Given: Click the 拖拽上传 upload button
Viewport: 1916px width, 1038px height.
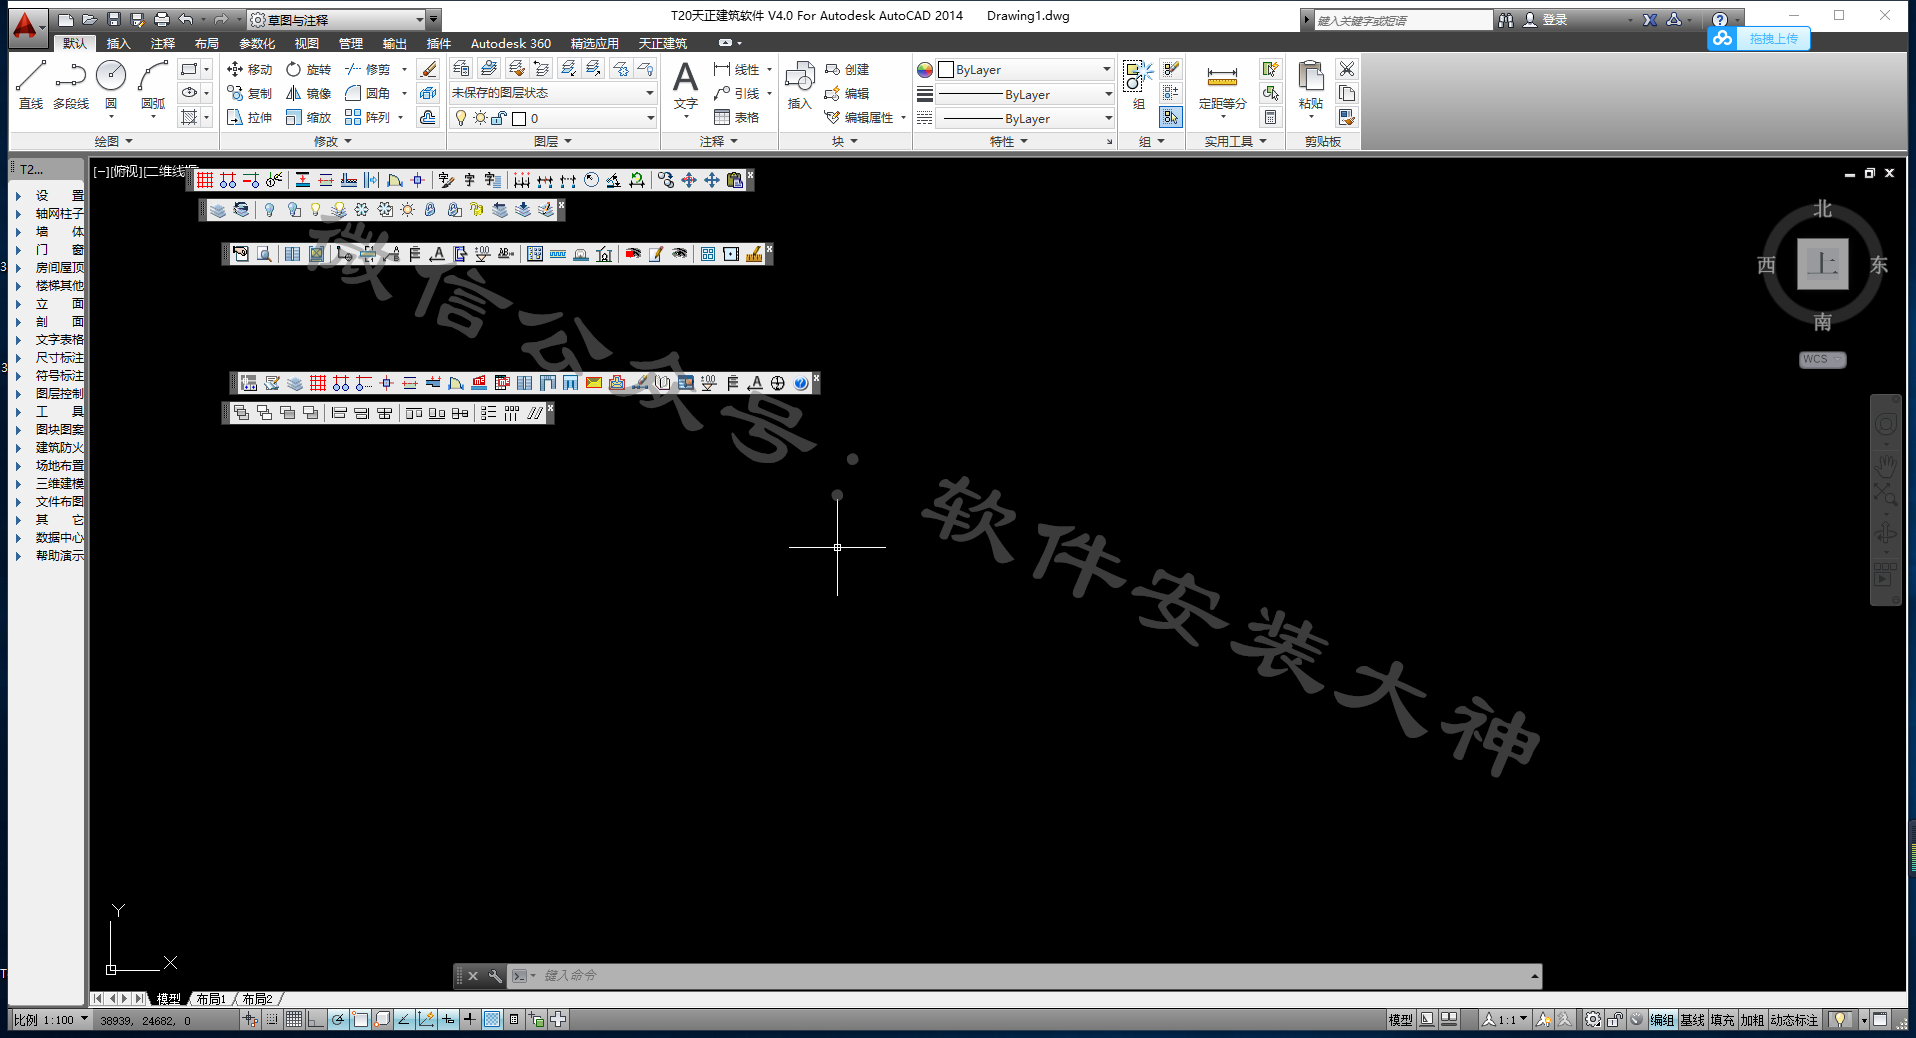Looking at the screenshot, I should point(1760,38).
